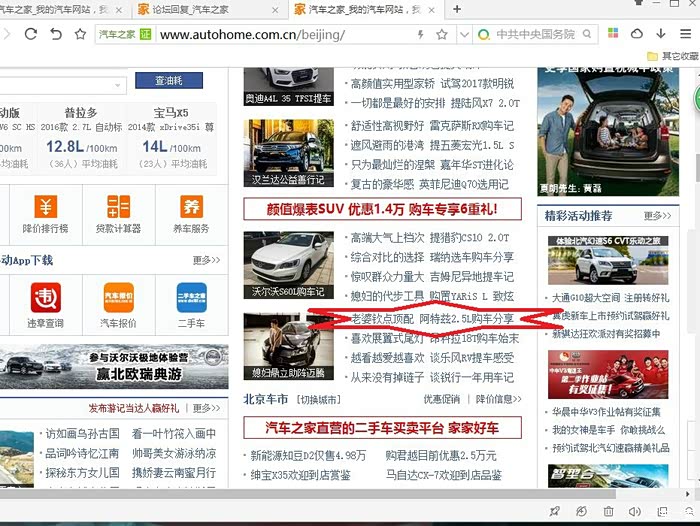Screen dimensions: 700x526
Task: Open the 二手车 app icon
Action: coord(191,298)
